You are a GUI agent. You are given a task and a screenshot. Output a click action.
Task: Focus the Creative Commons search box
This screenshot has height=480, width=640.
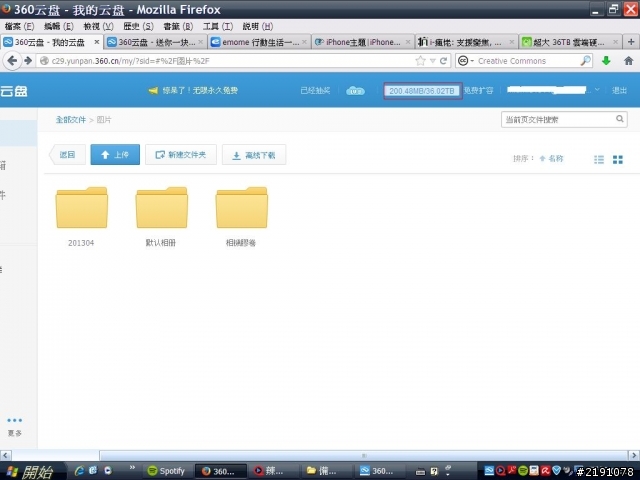pos(523,61)
